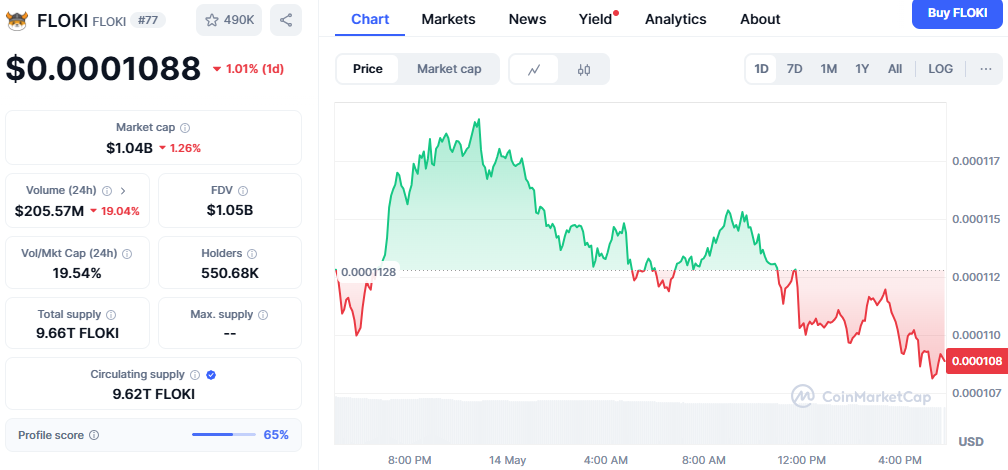Set chart range to 1D

(x=761, y=69)
